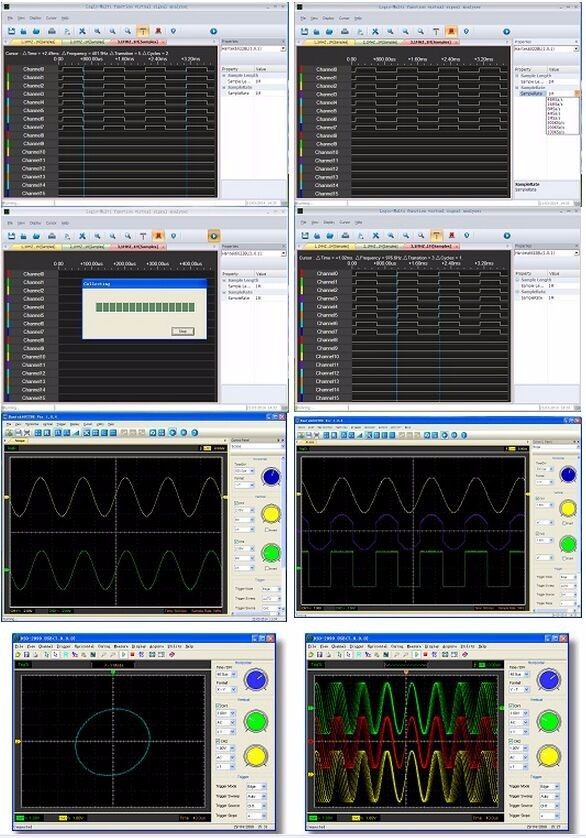Toggle the CH2 checkbox in the red-waveform oscilloscope
The width and height of the screenshot is (586, 838).
511,741
